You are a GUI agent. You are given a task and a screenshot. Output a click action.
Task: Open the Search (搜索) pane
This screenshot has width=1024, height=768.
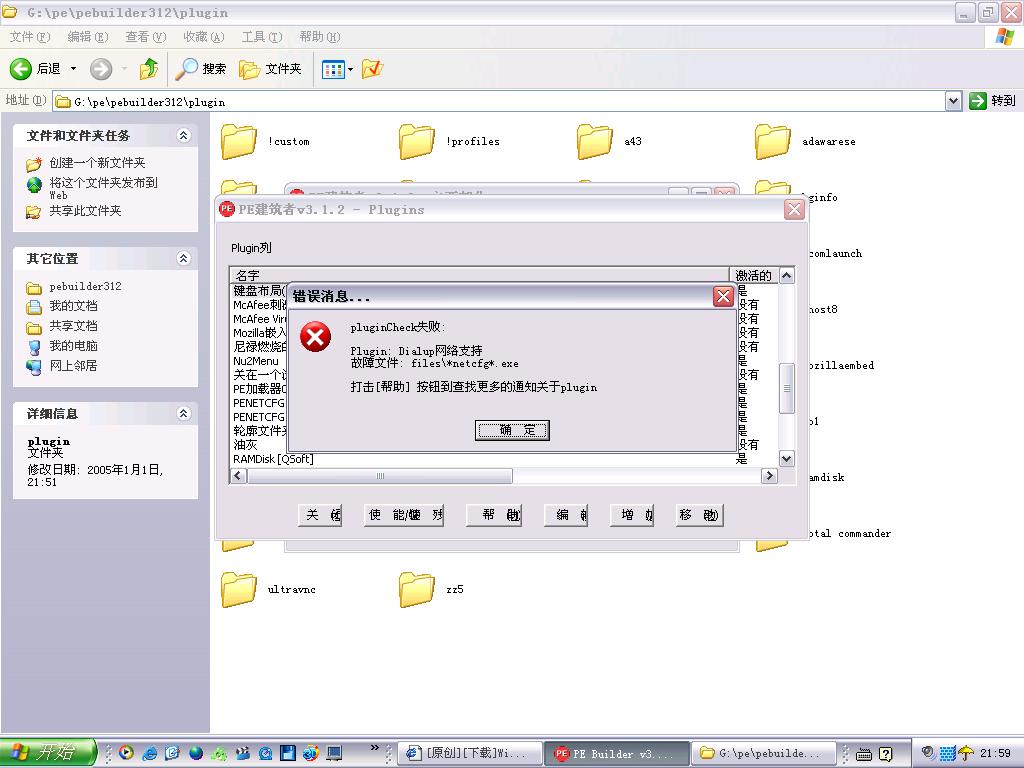[201, 69]
